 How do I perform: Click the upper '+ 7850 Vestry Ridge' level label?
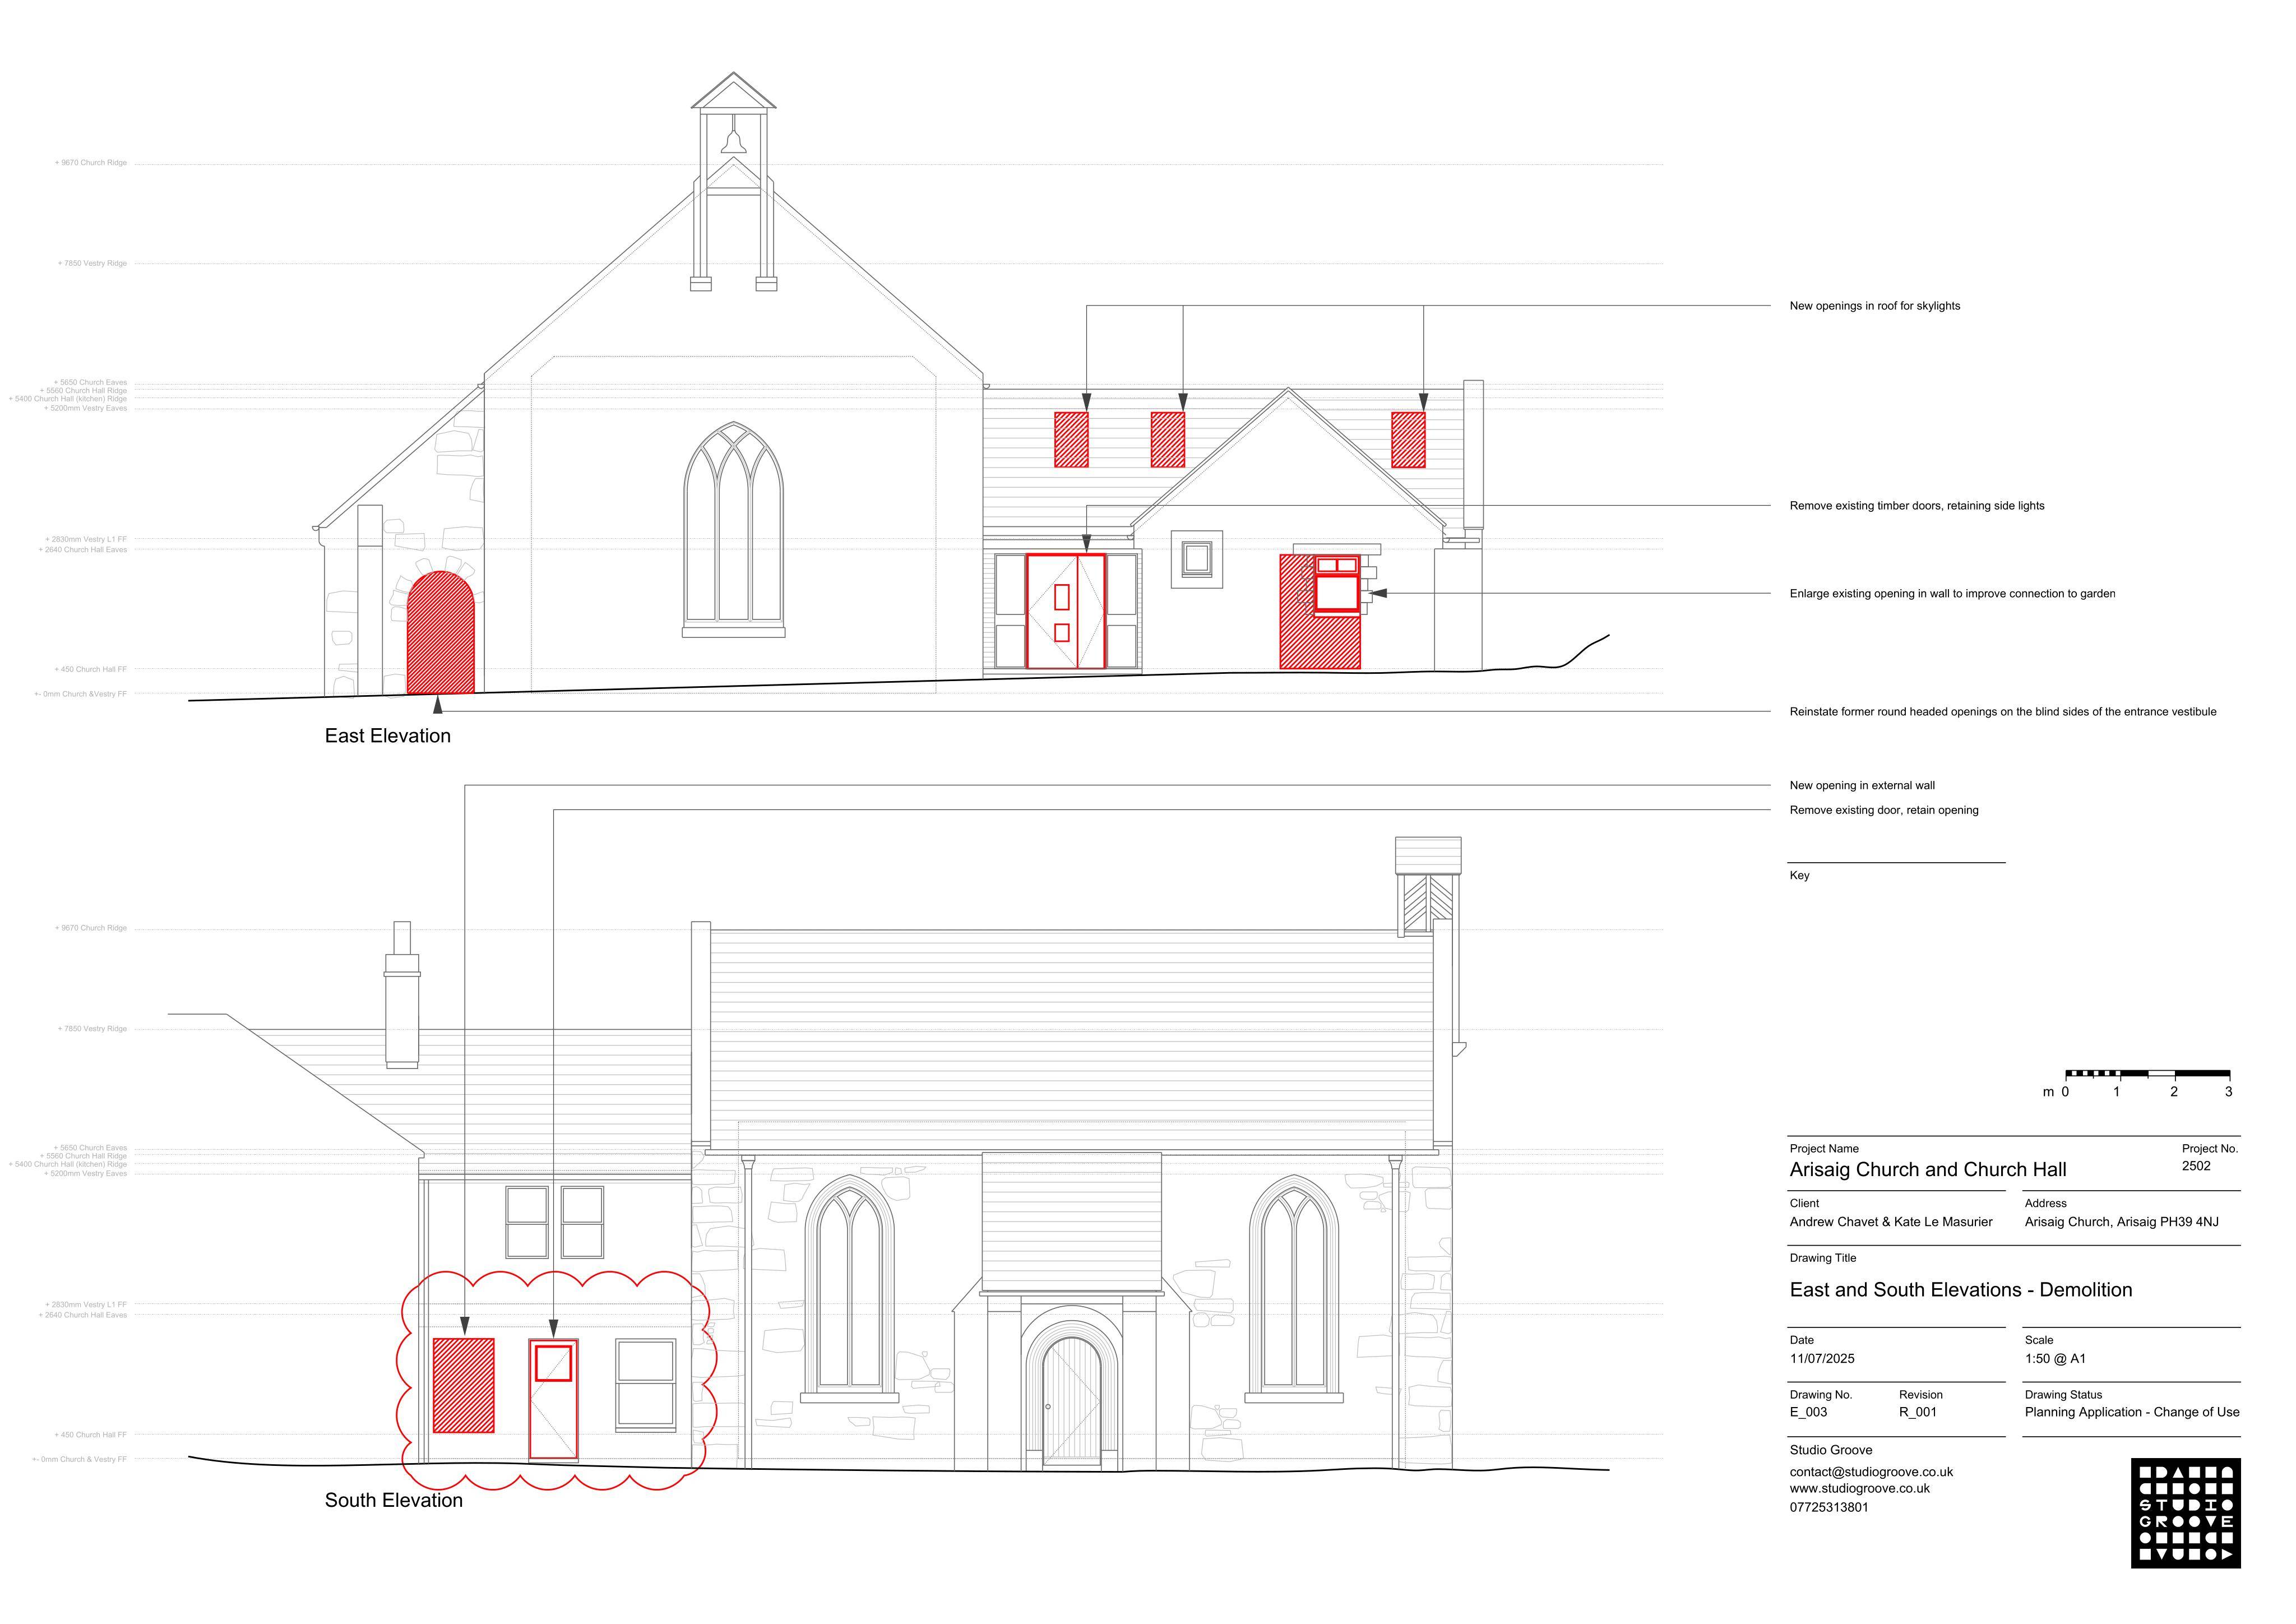tap(92, 264)
